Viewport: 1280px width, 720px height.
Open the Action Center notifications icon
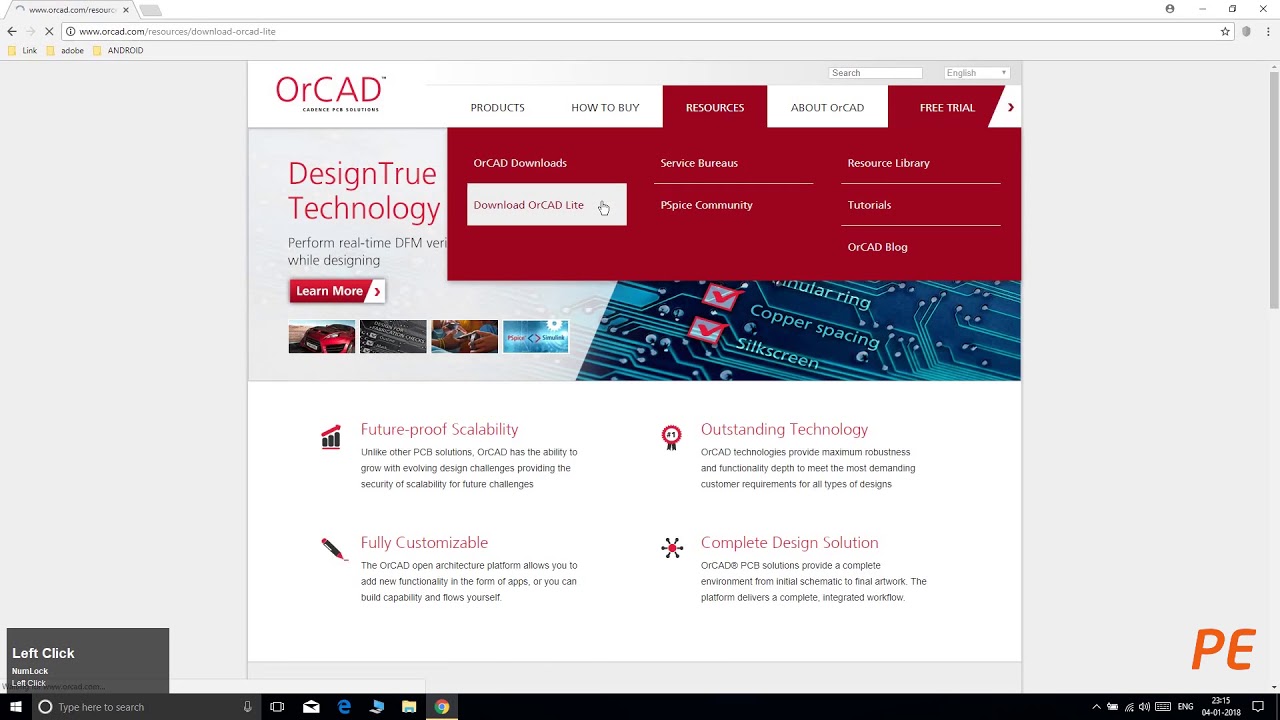(x=1258, y=707)
